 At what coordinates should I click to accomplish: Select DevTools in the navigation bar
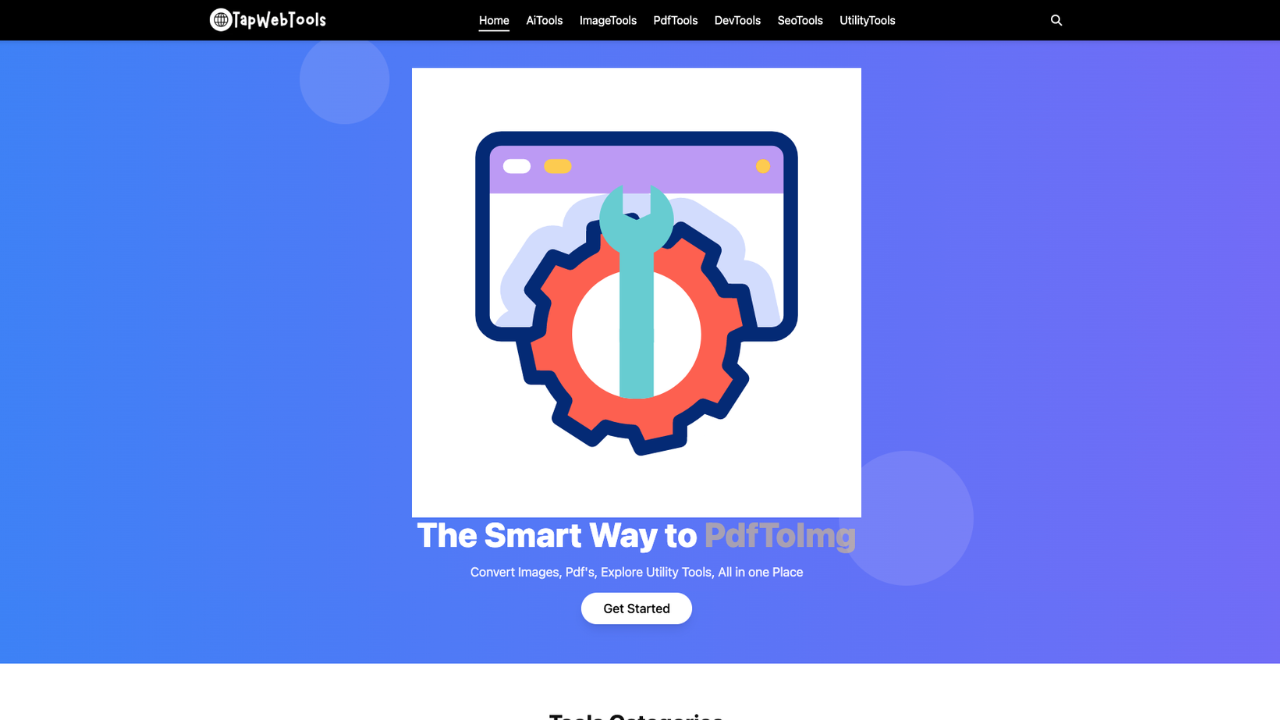(737, 20)
